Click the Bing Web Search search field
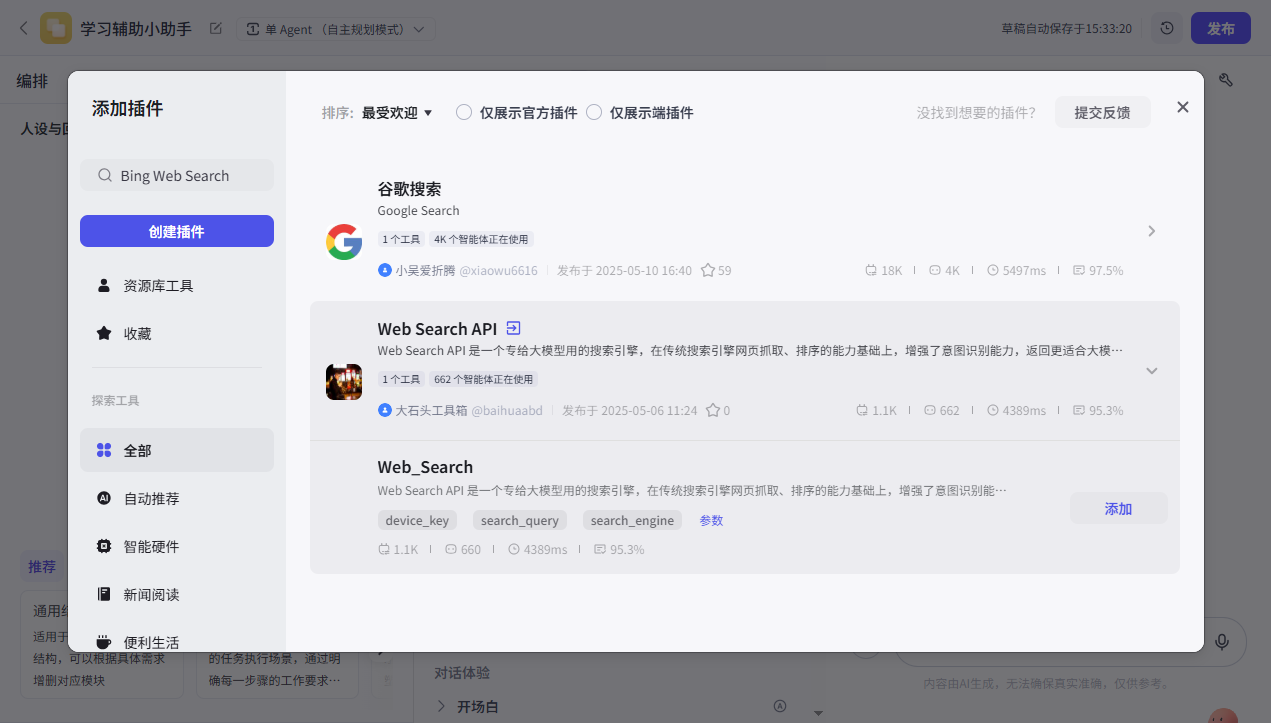The image size is (1271, 723). point(177,174)
